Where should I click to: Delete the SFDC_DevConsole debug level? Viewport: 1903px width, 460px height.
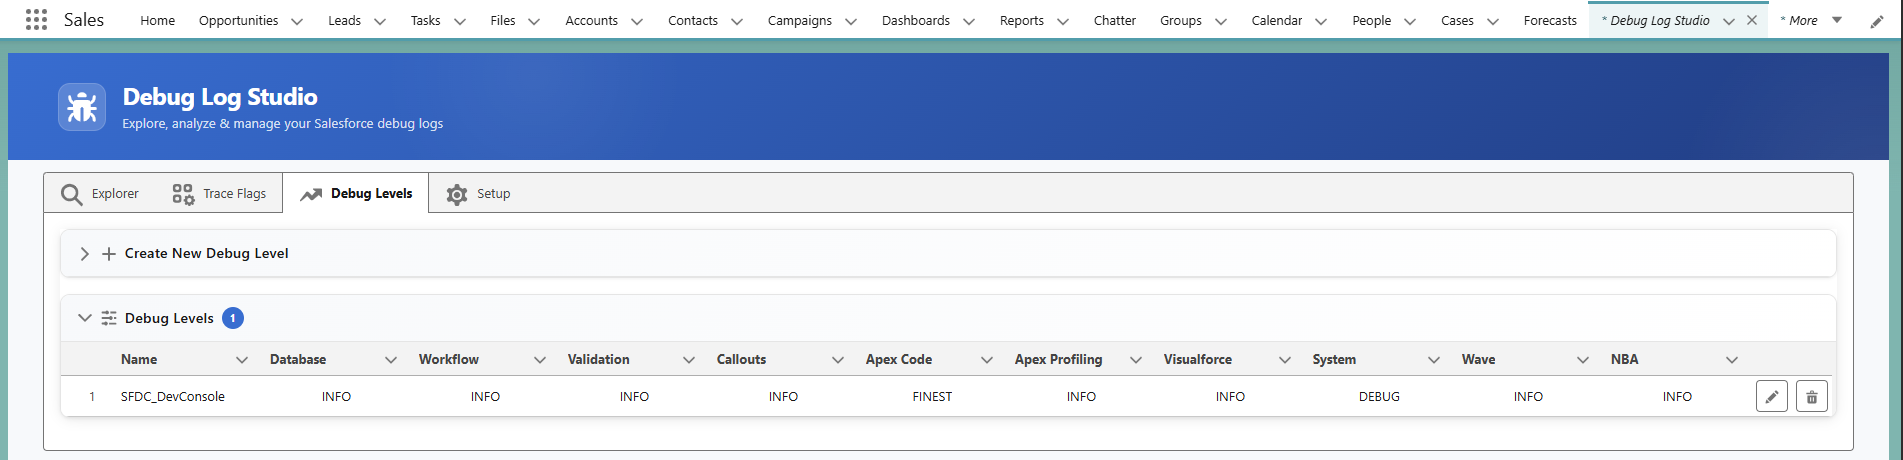point(1812,397)
